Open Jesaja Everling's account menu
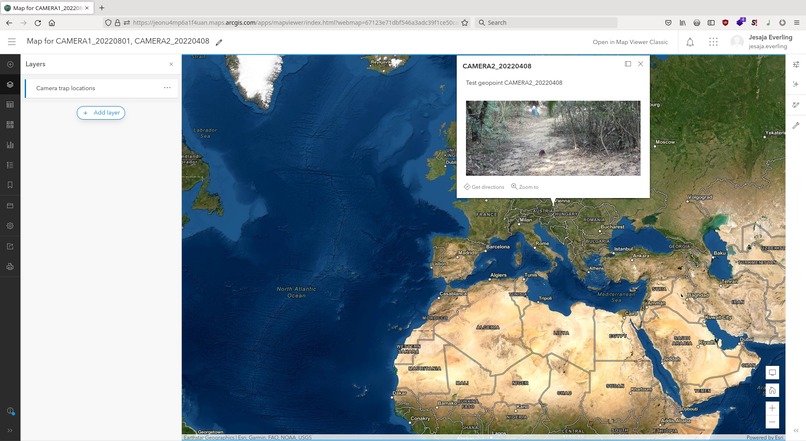 click(762, 42)
